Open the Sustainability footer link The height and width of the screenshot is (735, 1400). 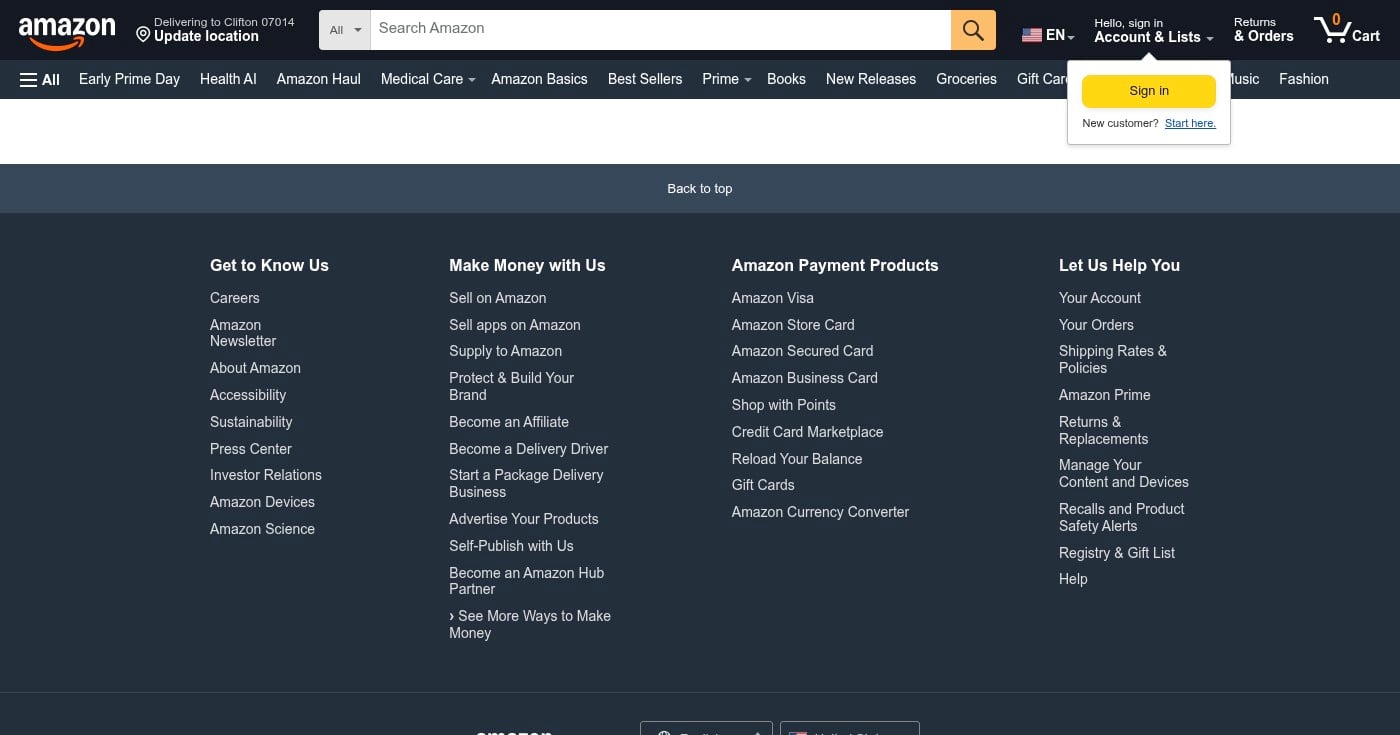[x=251, y=422]
